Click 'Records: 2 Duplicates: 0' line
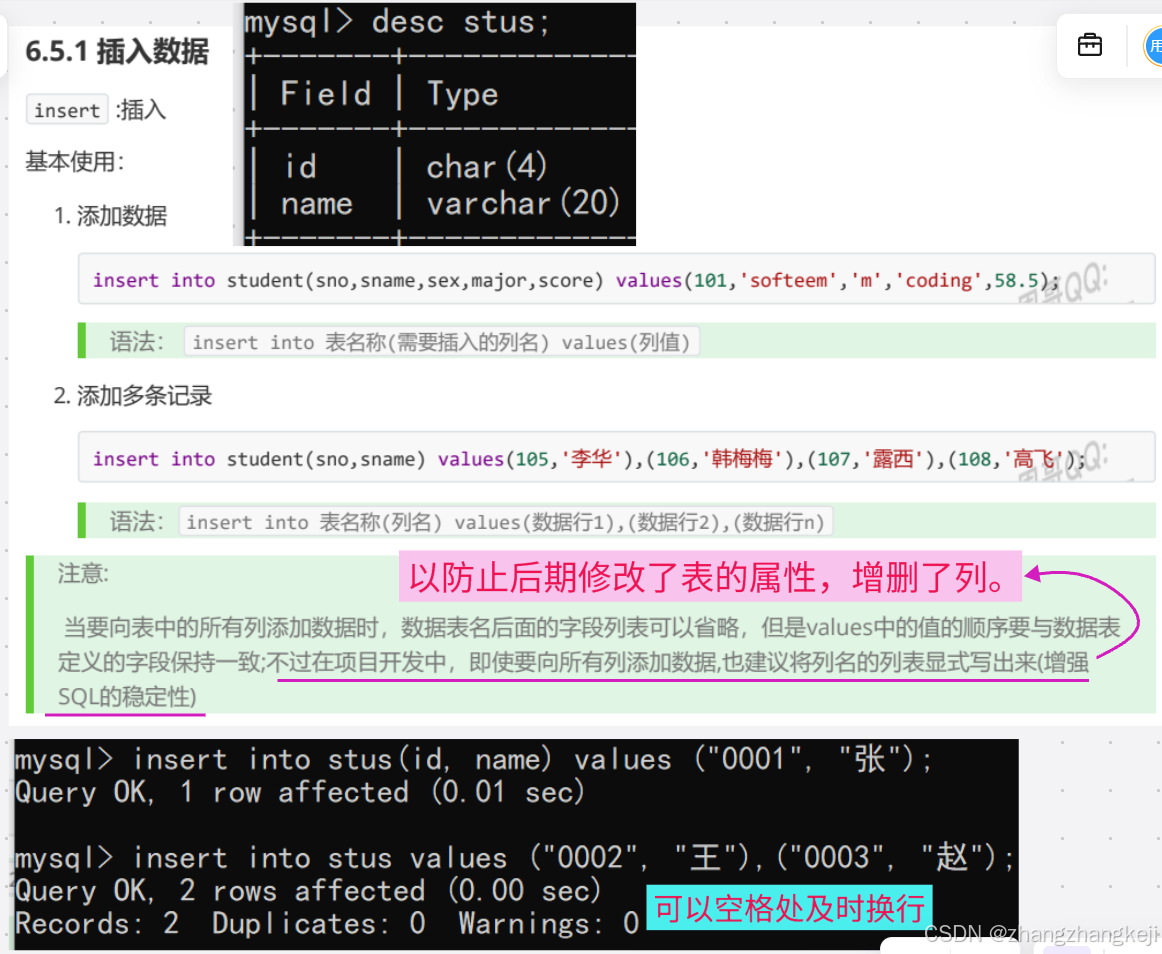 (327, 924)
